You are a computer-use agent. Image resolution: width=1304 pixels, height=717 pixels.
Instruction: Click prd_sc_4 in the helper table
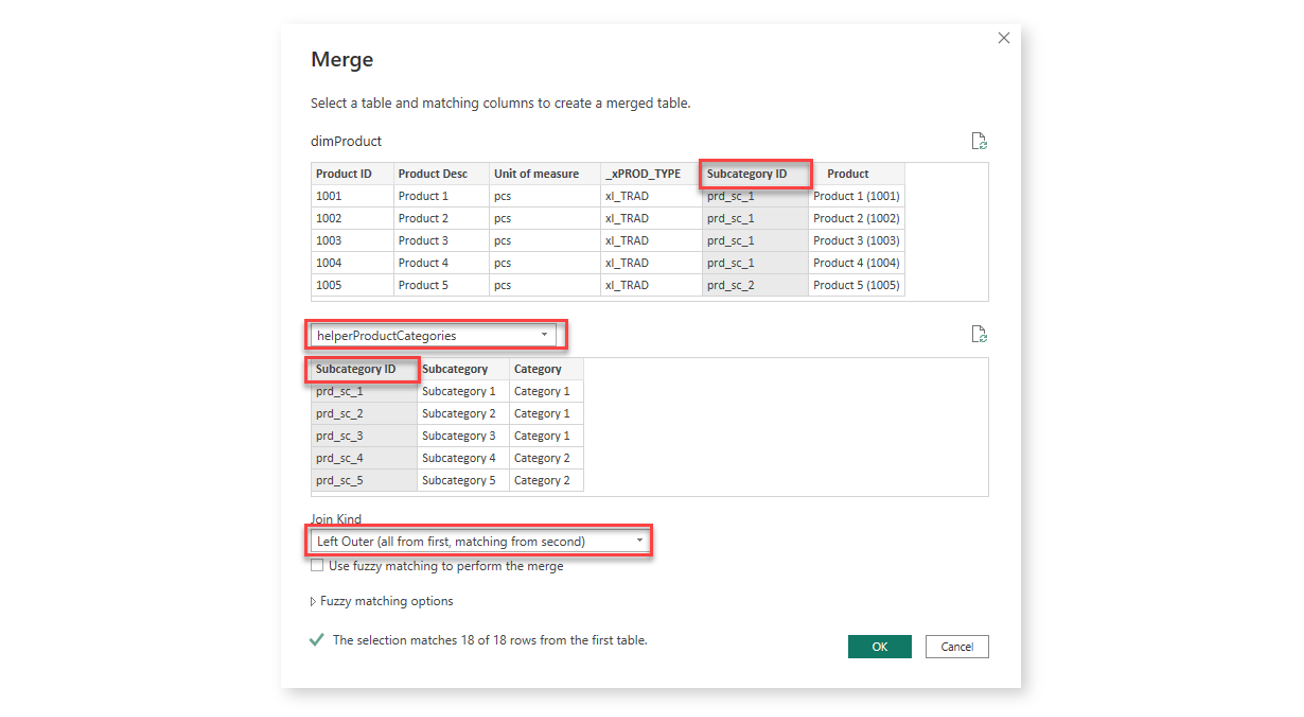[x=364, y=458]
